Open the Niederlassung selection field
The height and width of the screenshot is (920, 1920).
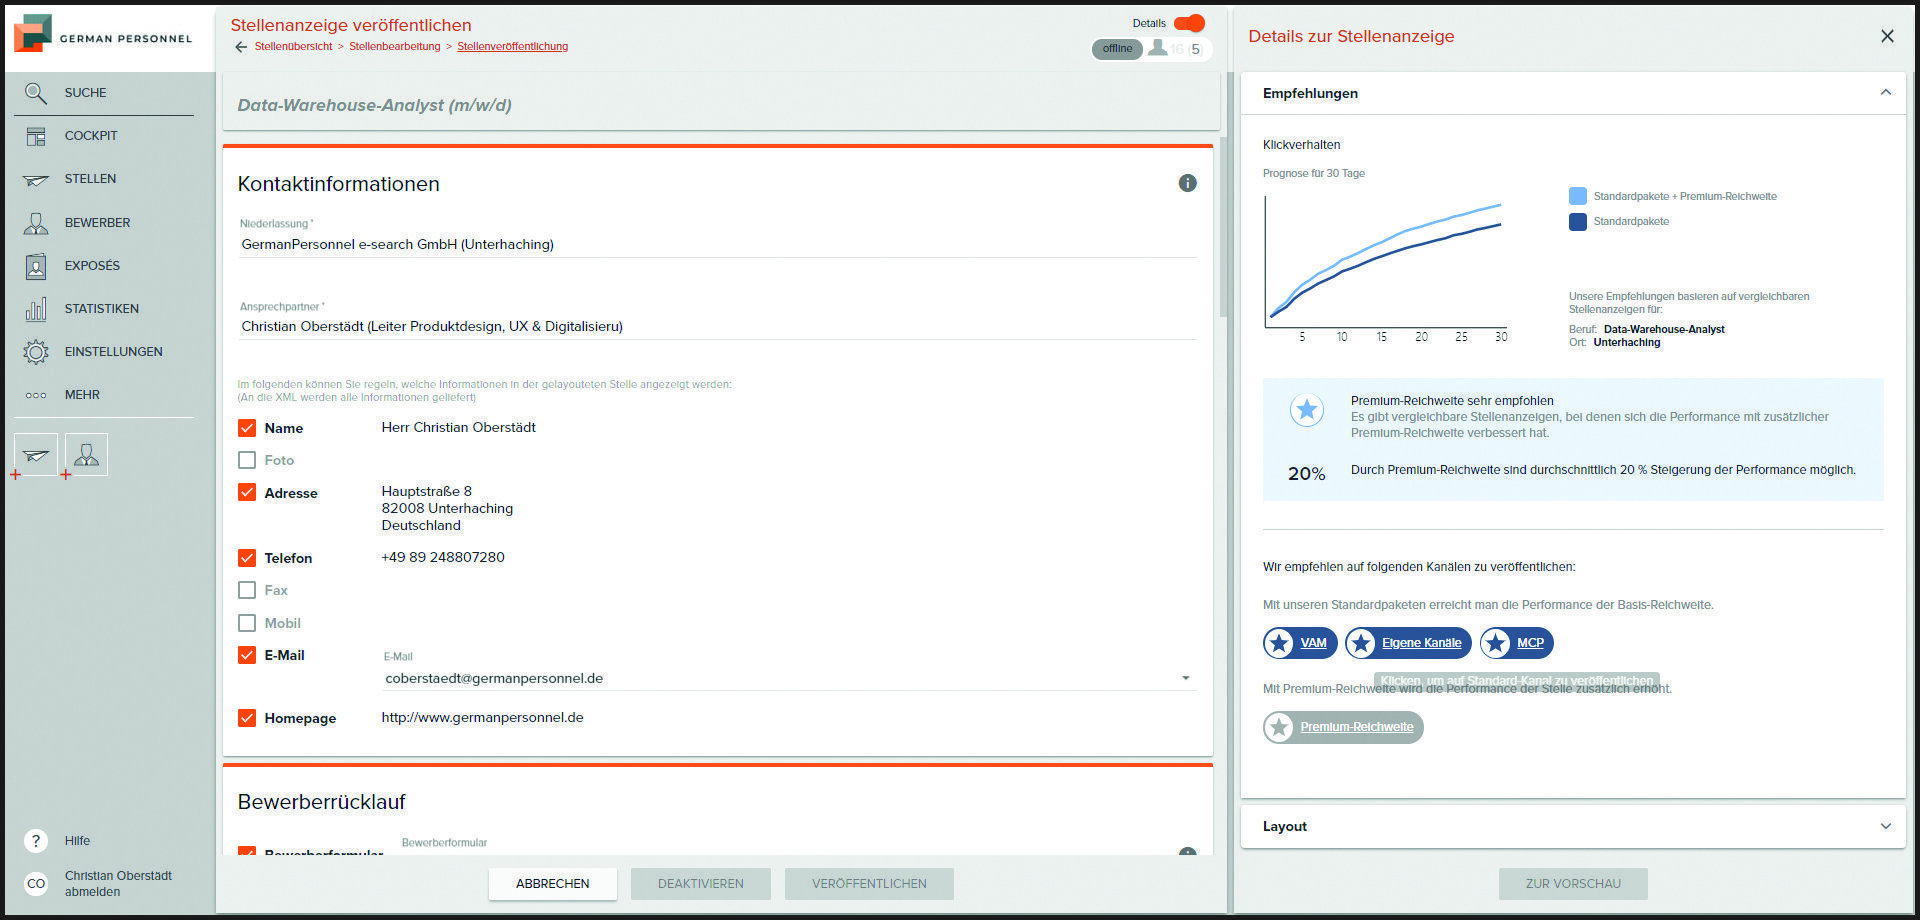717,244
